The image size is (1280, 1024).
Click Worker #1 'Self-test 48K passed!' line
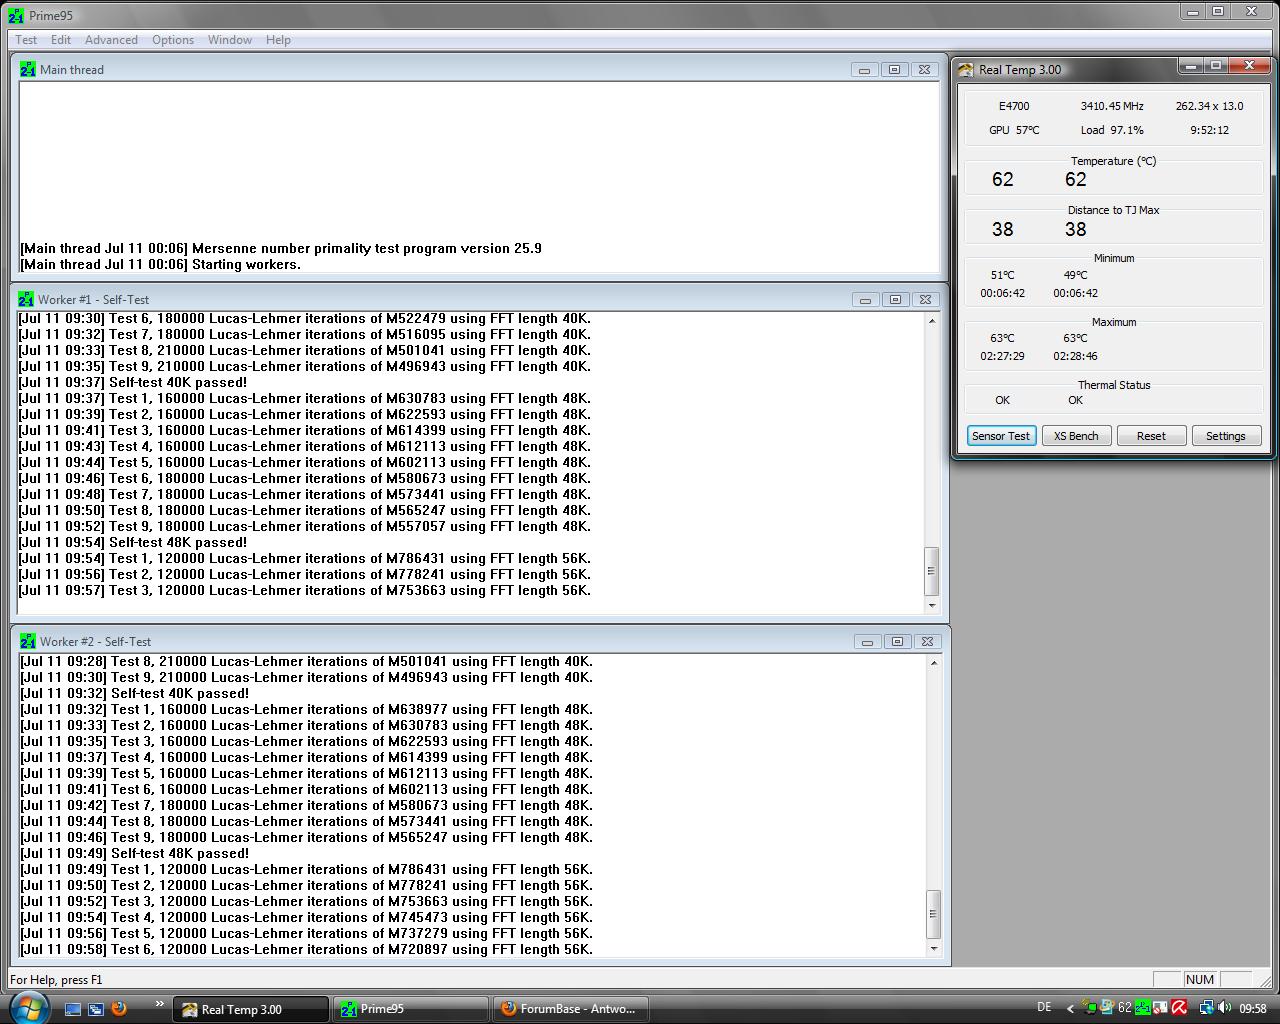(x=132, y=542)
